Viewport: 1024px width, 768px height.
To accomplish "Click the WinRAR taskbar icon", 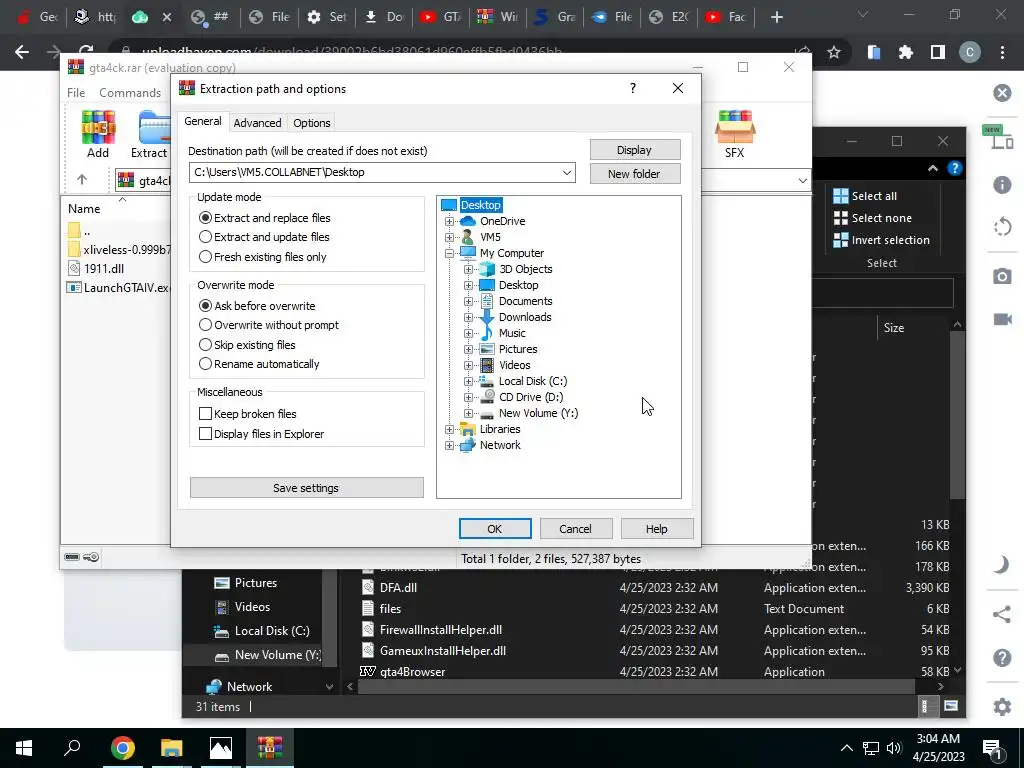I will tap(270, 748).
